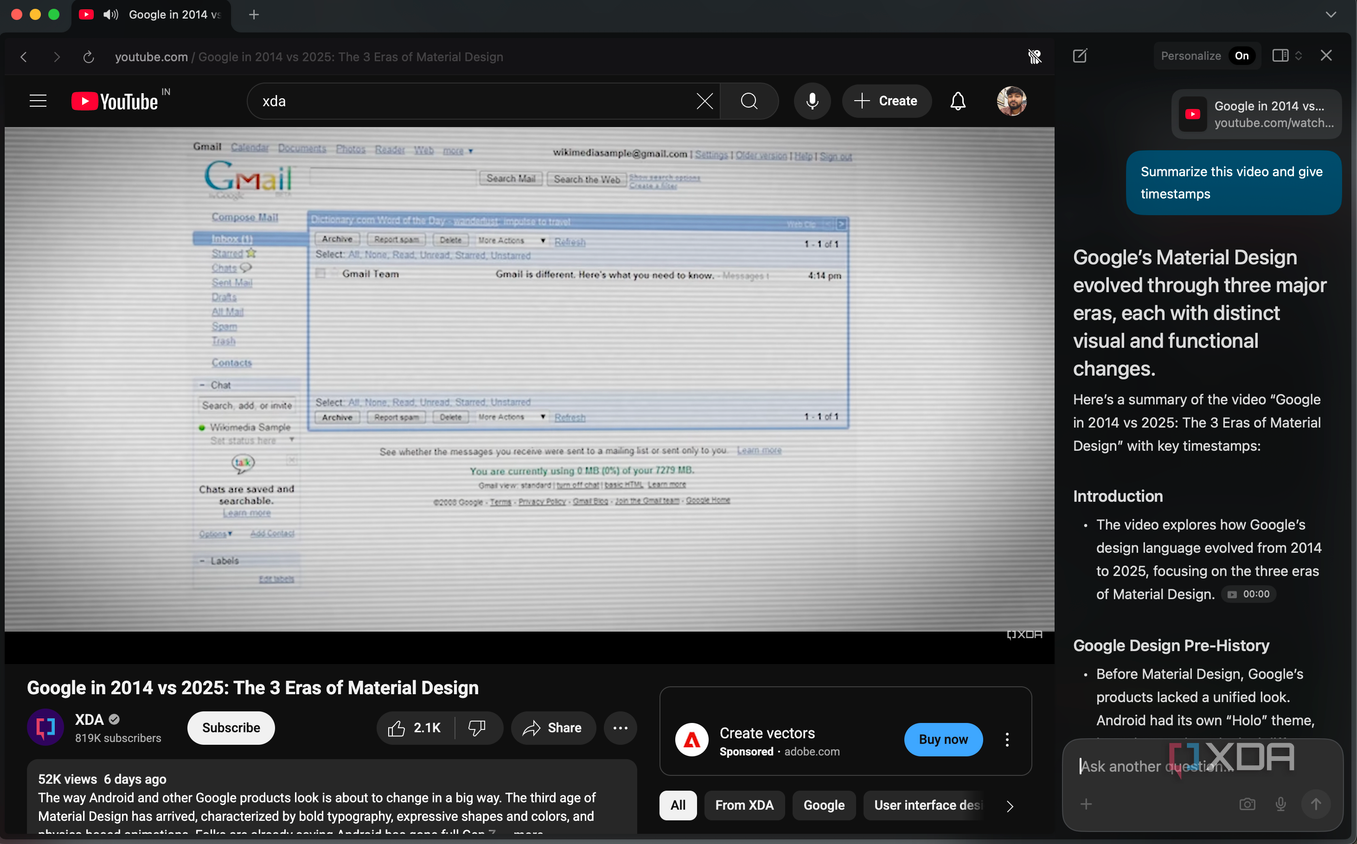
Task: Click the microphone icon in assistant input
Action: click(x=1280, y=804)
